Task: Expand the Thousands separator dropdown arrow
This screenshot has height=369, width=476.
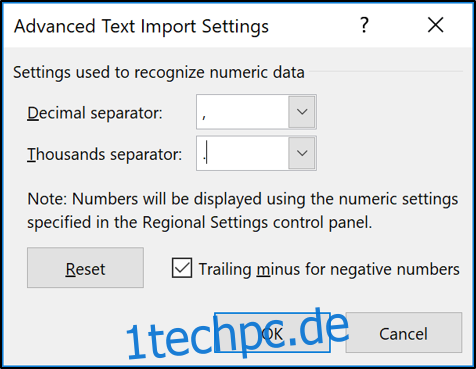Action: point(302,153)
